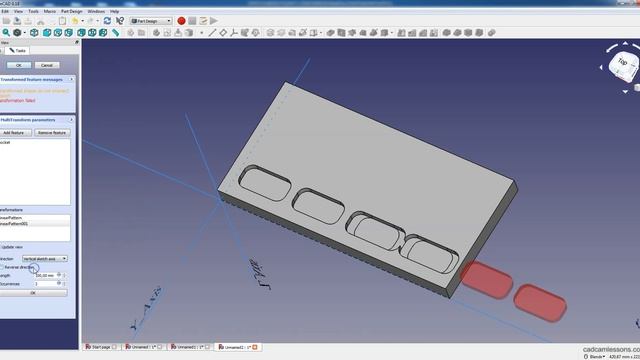Open the Part Design workbench dropdown

(x=151, y=21)
